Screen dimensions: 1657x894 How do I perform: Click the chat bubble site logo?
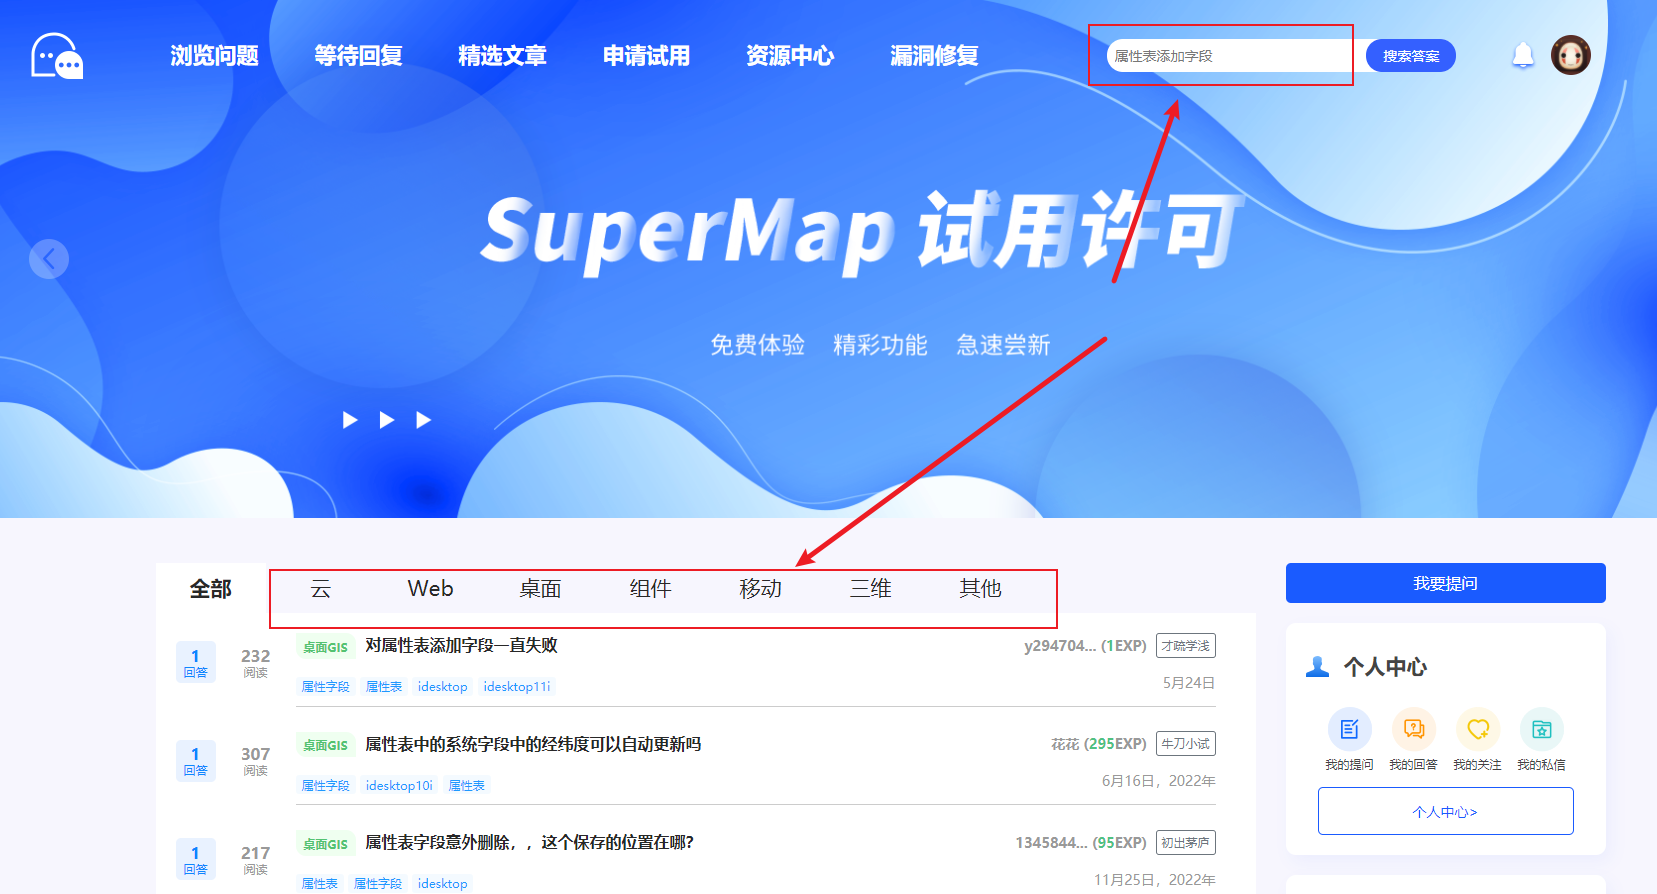(x=57, y=55)
